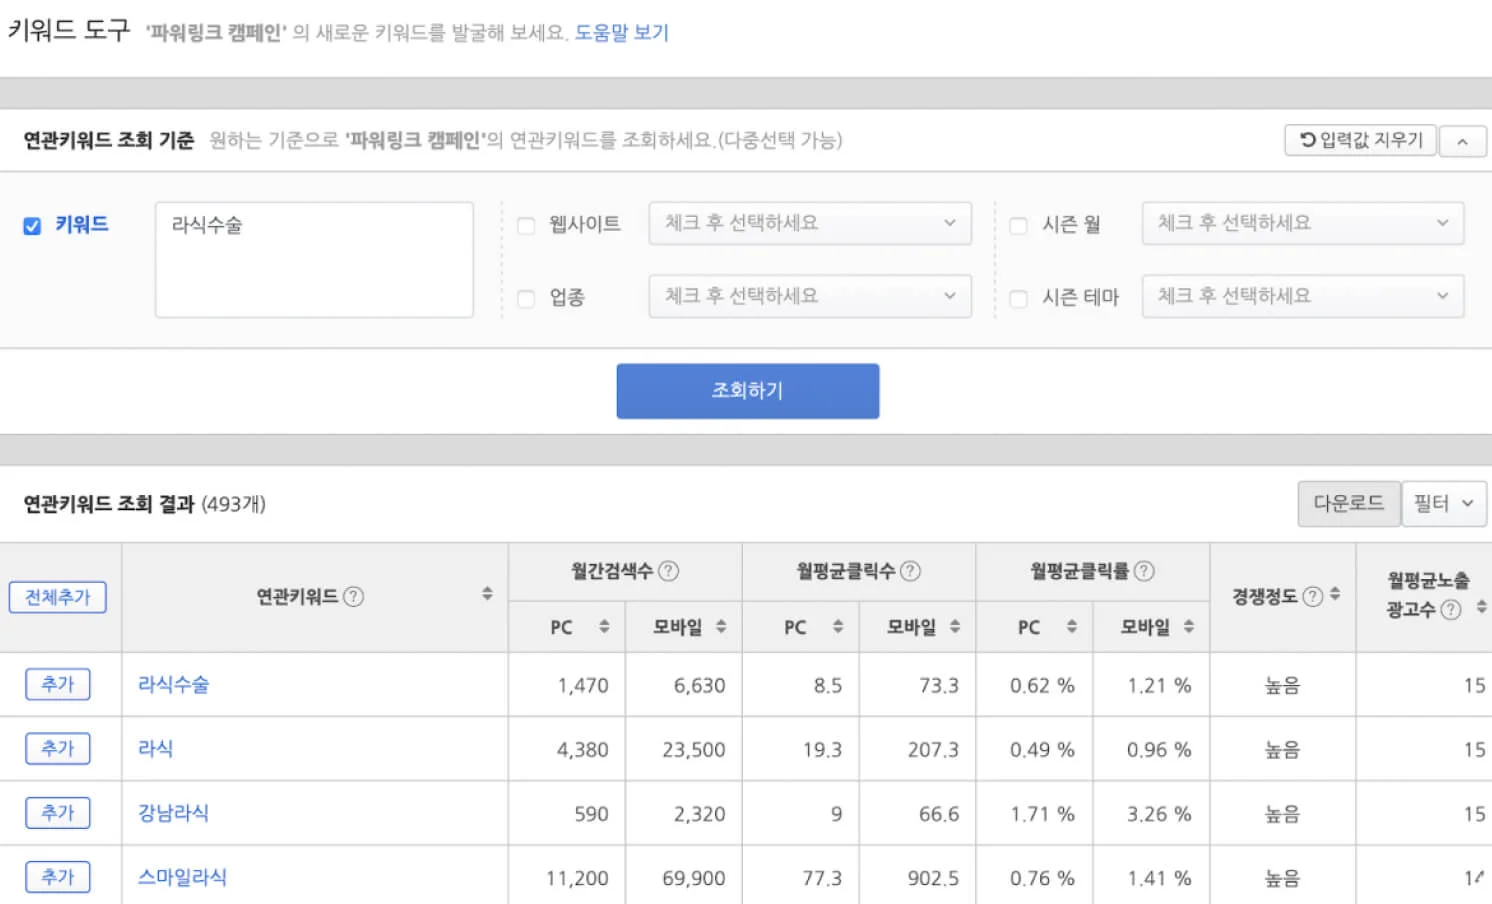Screen dimensions: 1492x904
Task: Click the 조회하기 search button
Action: click(x=748, y=391)
